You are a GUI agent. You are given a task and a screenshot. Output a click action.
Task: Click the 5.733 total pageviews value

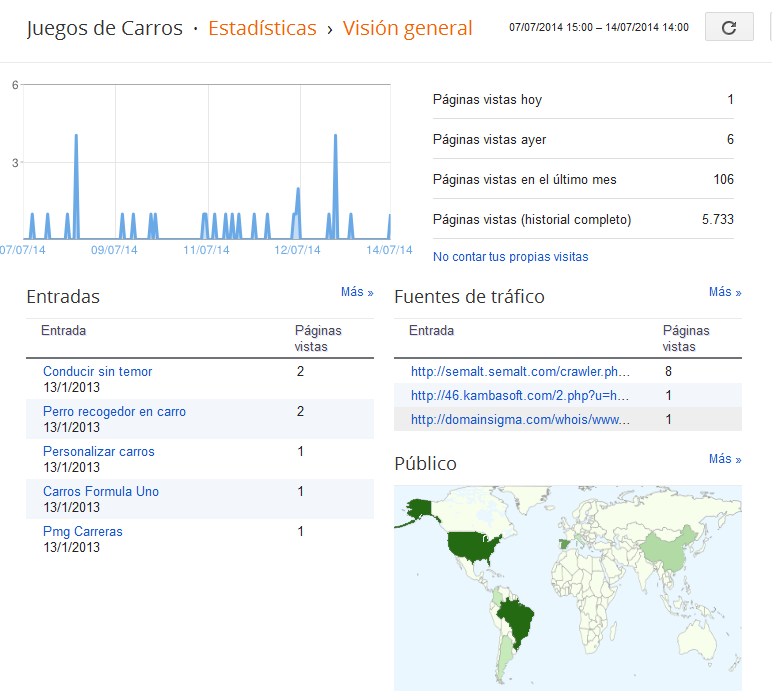pyautogui.click(x=717, y=219)
